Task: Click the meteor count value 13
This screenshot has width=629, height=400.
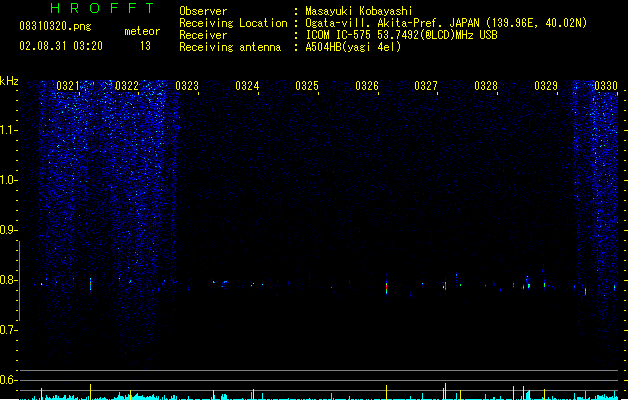Action: point(145,46)
